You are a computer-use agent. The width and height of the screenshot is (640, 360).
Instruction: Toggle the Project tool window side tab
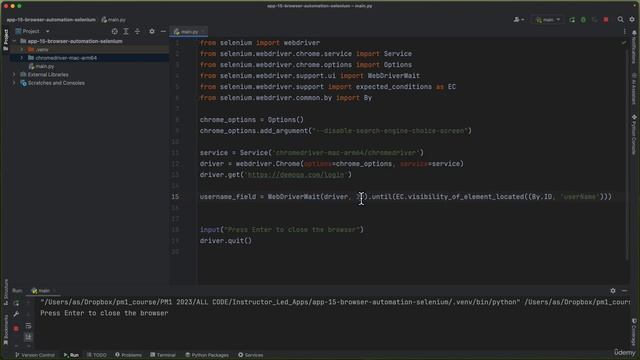coord(5,40)
